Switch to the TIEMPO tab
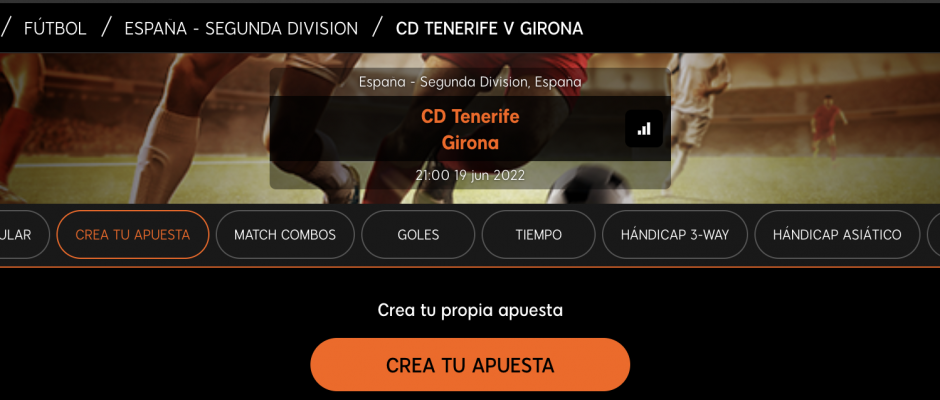The width and height of the screenshot is (940, 400). (538, 234)
